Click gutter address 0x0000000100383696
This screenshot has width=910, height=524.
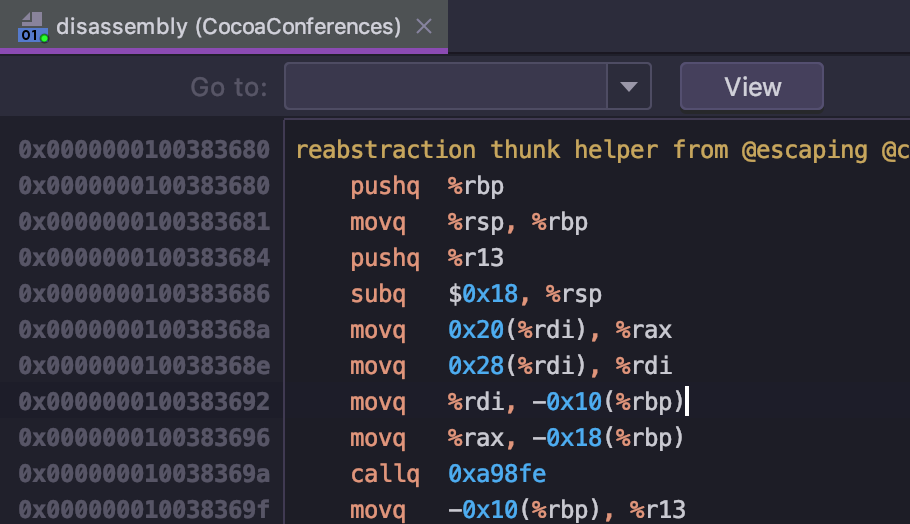[144, 438]
